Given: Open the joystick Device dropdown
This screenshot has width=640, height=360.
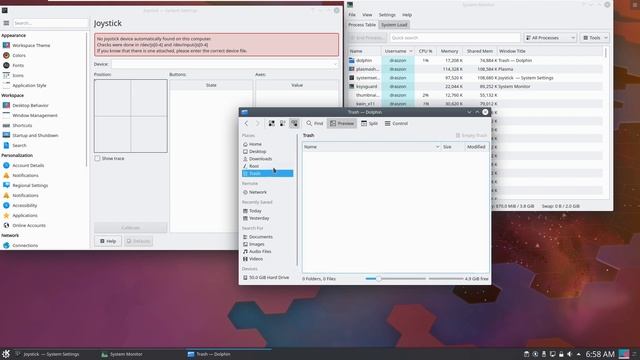Looking at the screenshot, I should [x=225, y=64].
